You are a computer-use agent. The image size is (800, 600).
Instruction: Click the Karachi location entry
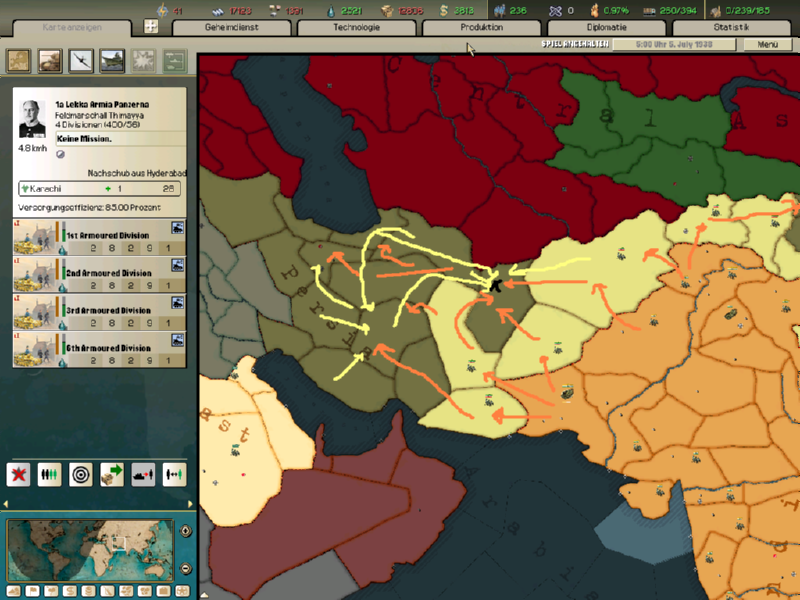pyautogui.click(x=99, y=189)
